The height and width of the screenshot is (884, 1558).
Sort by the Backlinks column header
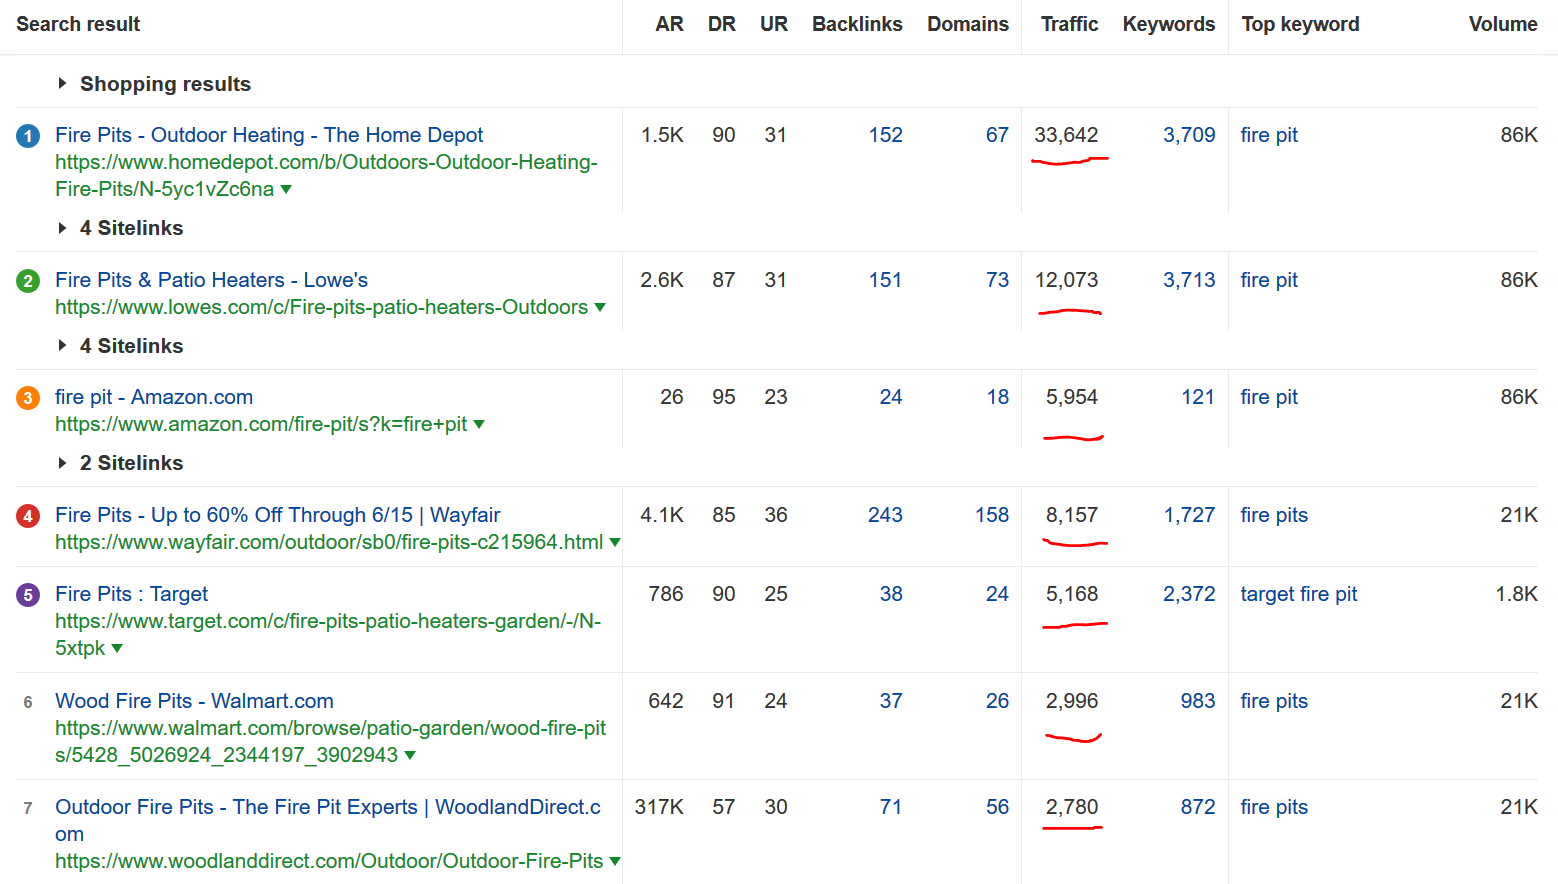[857, 24]
